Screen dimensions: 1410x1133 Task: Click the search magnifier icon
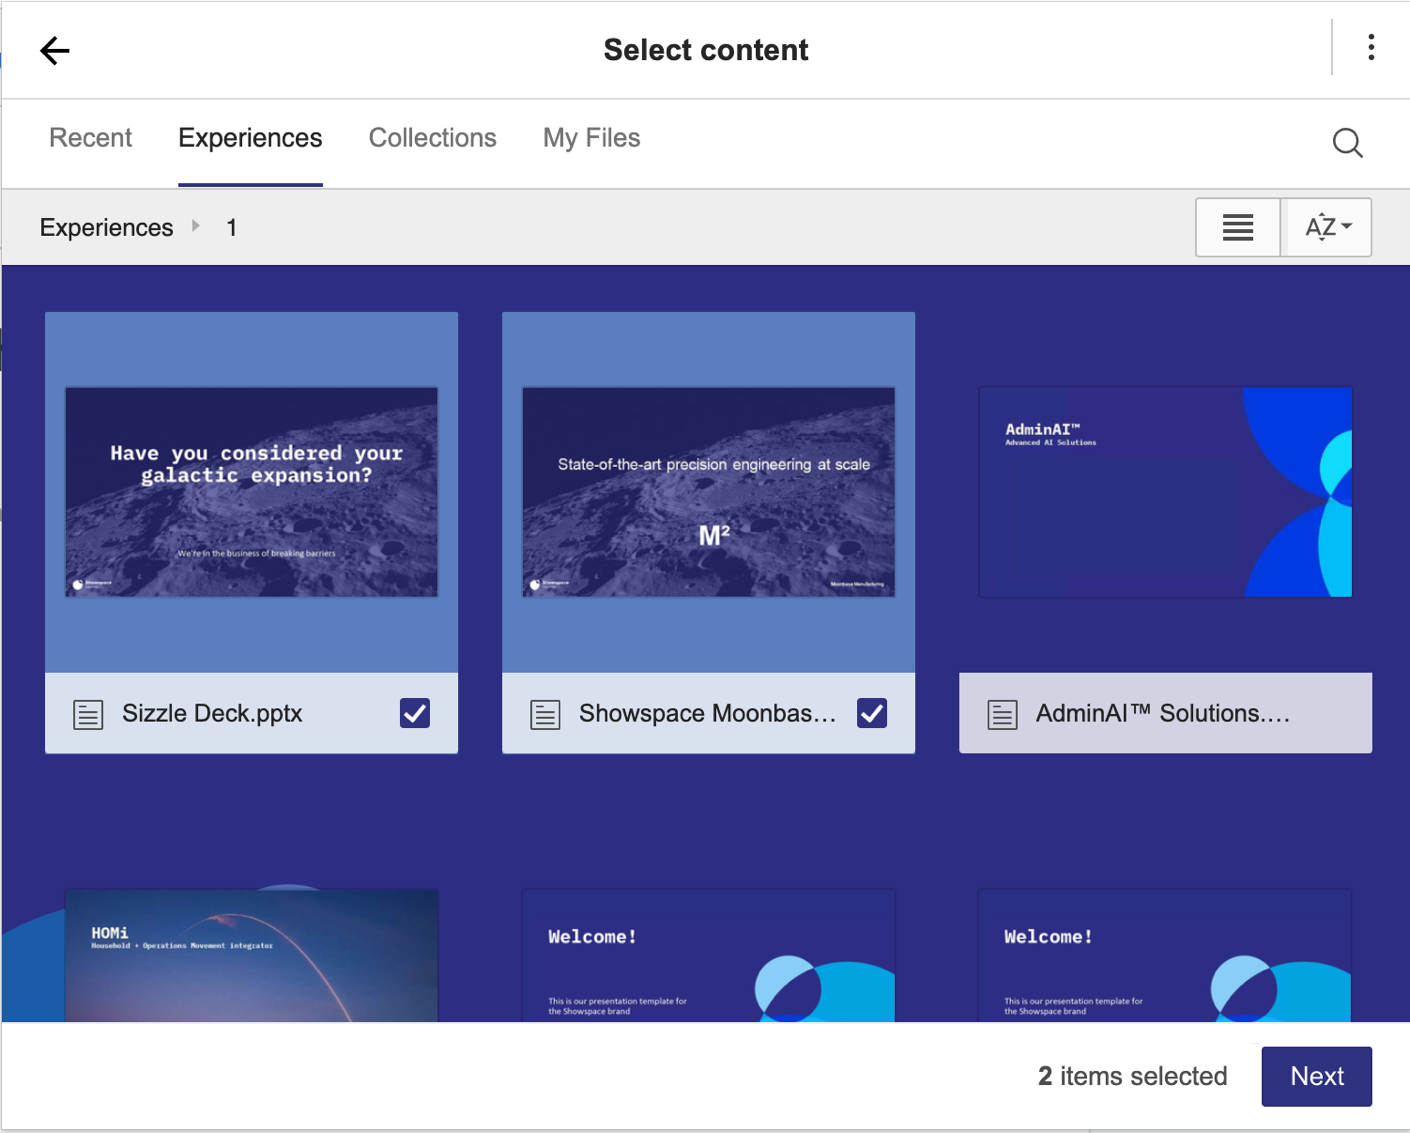(1347, 143)
